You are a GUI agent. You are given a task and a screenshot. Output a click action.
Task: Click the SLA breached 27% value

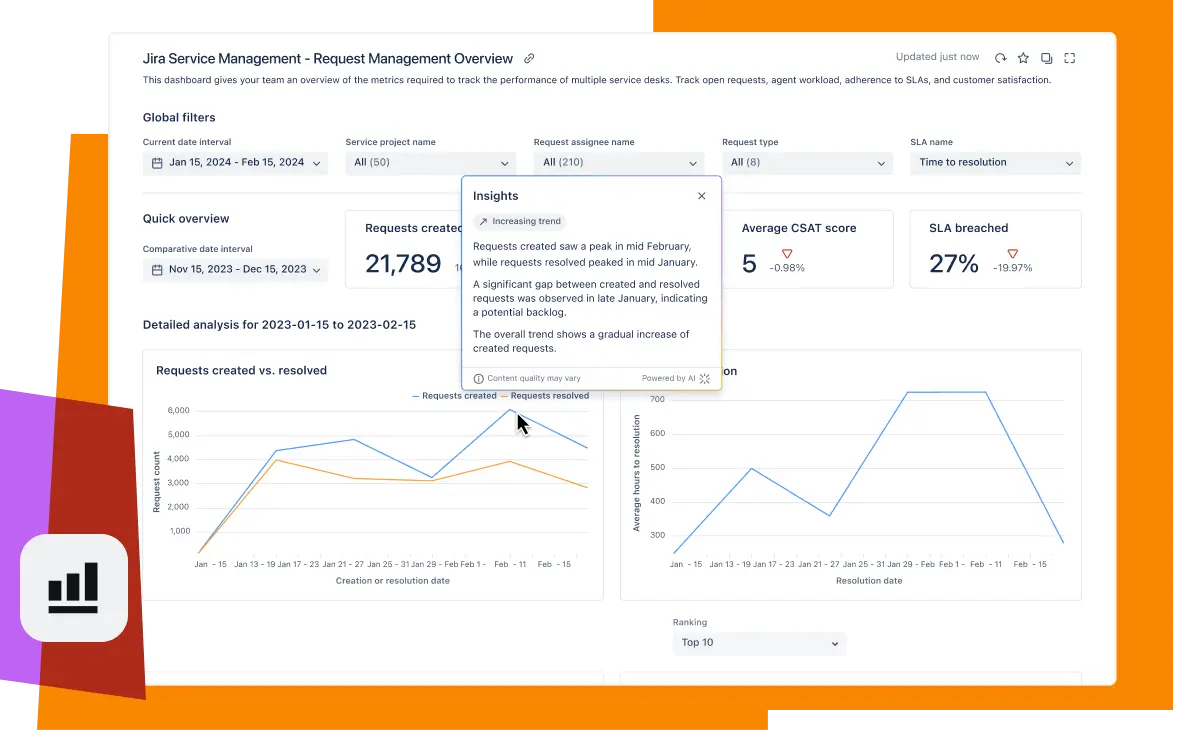point(954,263)
